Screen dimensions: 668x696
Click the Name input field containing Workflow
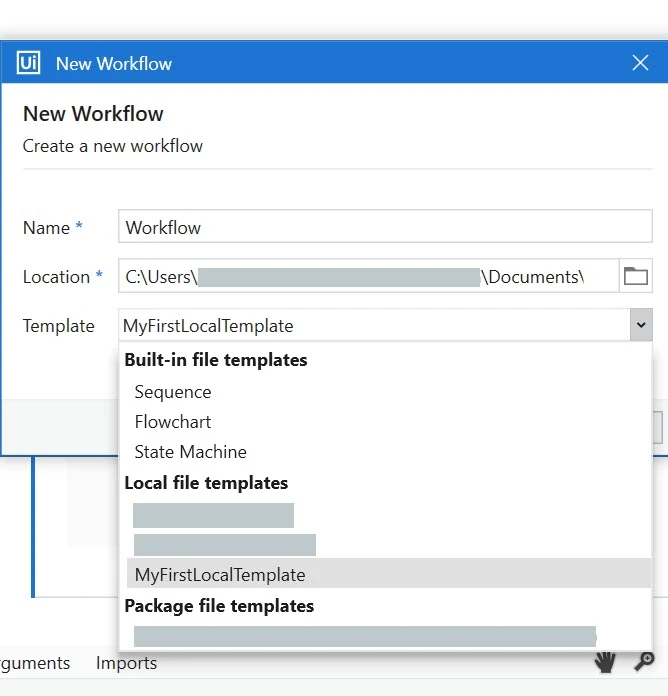pyautogui.click(x=385, y=226)
